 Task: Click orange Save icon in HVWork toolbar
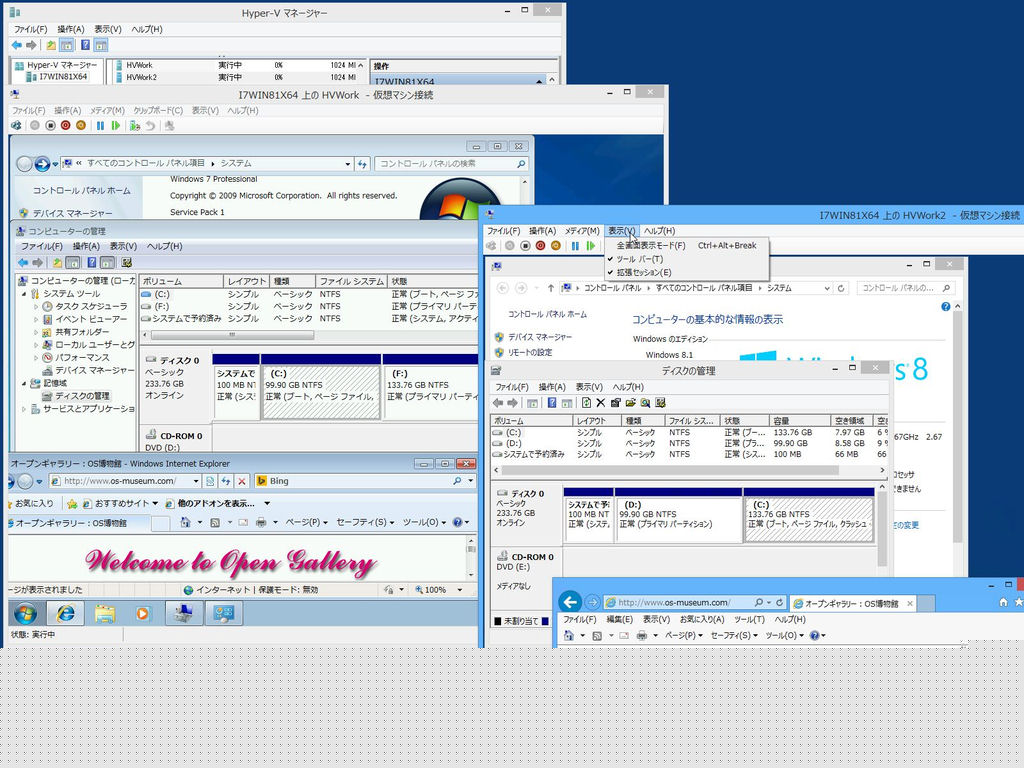[x=81, y=125]
